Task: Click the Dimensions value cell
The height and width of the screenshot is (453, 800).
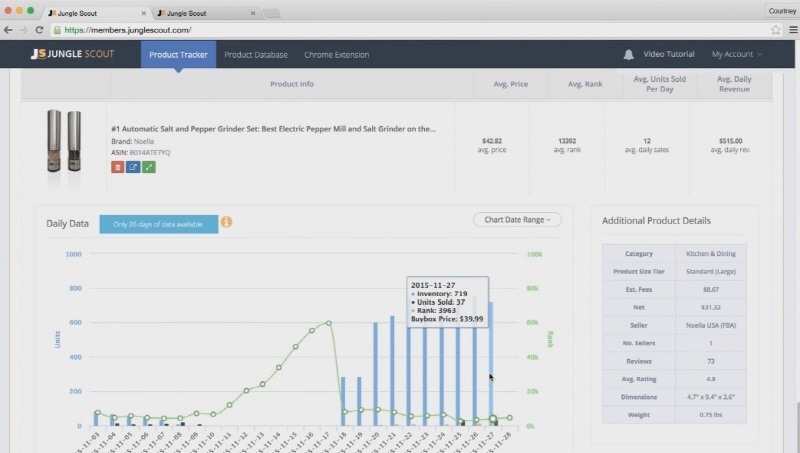Action: tap(711, 397)
